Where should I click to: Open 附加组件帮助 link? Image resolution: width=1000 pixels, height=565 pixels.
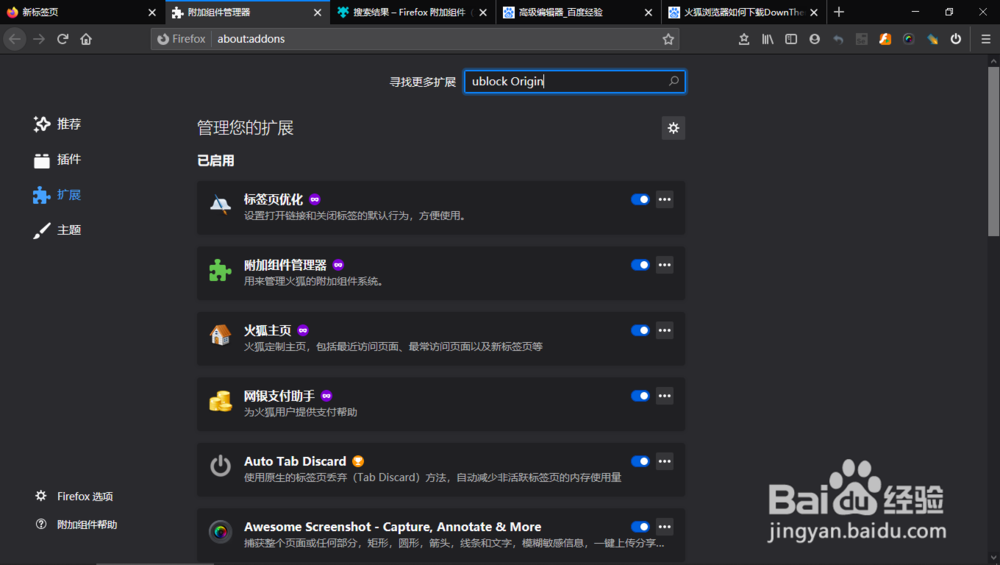76,524
